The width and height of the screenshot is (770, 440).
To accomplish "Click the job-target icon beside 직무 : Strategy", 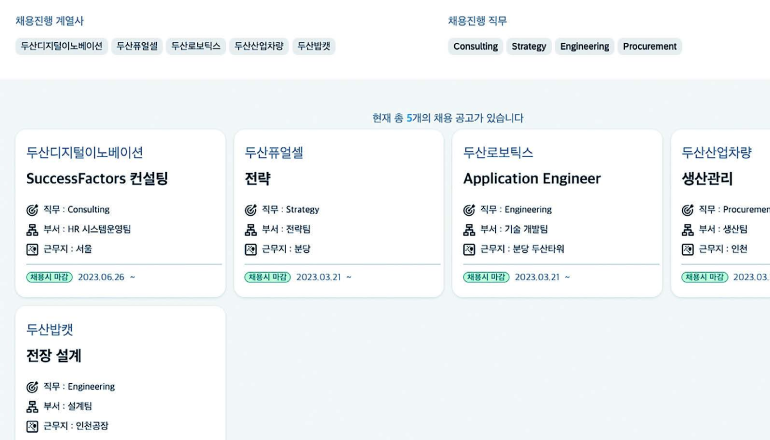I will tap(250, 210).
